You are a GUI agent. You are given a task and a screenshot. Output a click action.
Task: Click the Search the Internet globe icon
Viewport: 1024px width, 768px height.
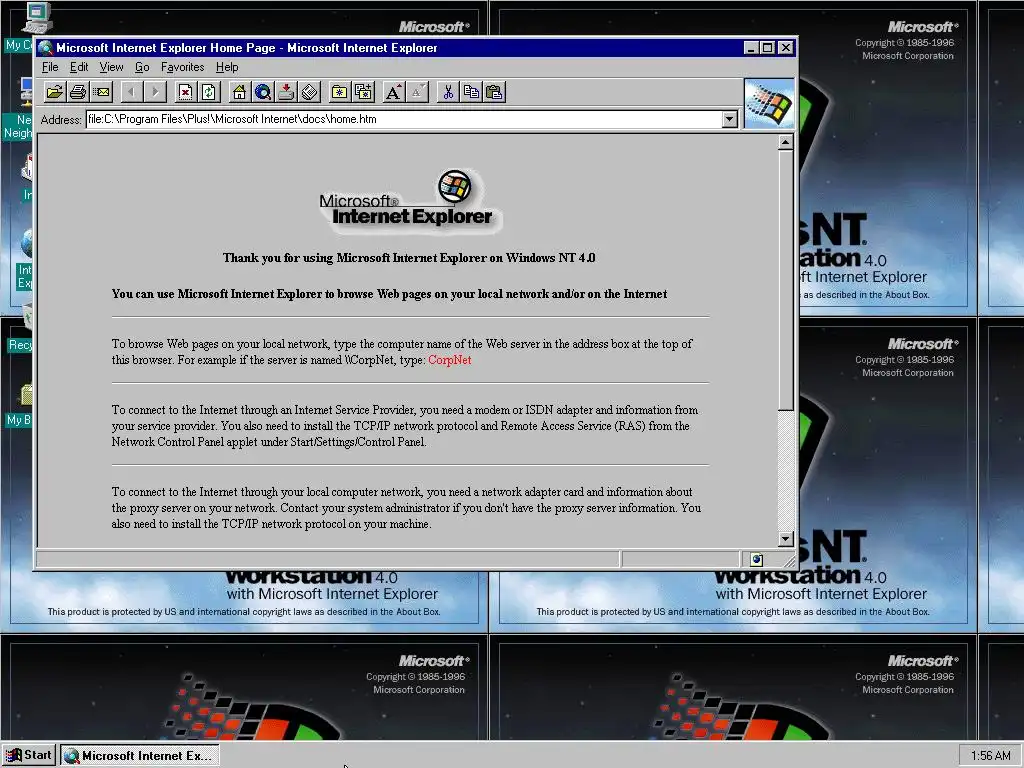(x=263, y=92)
